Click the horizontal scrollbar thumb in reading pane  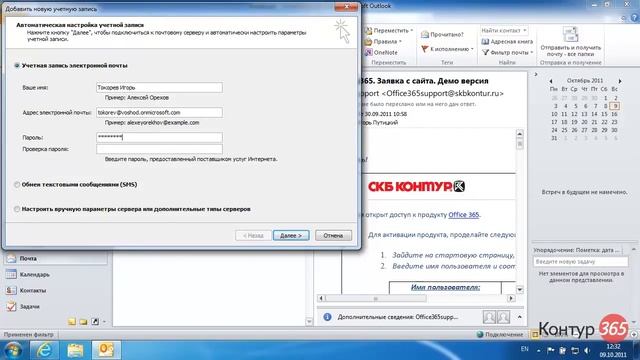376,298
